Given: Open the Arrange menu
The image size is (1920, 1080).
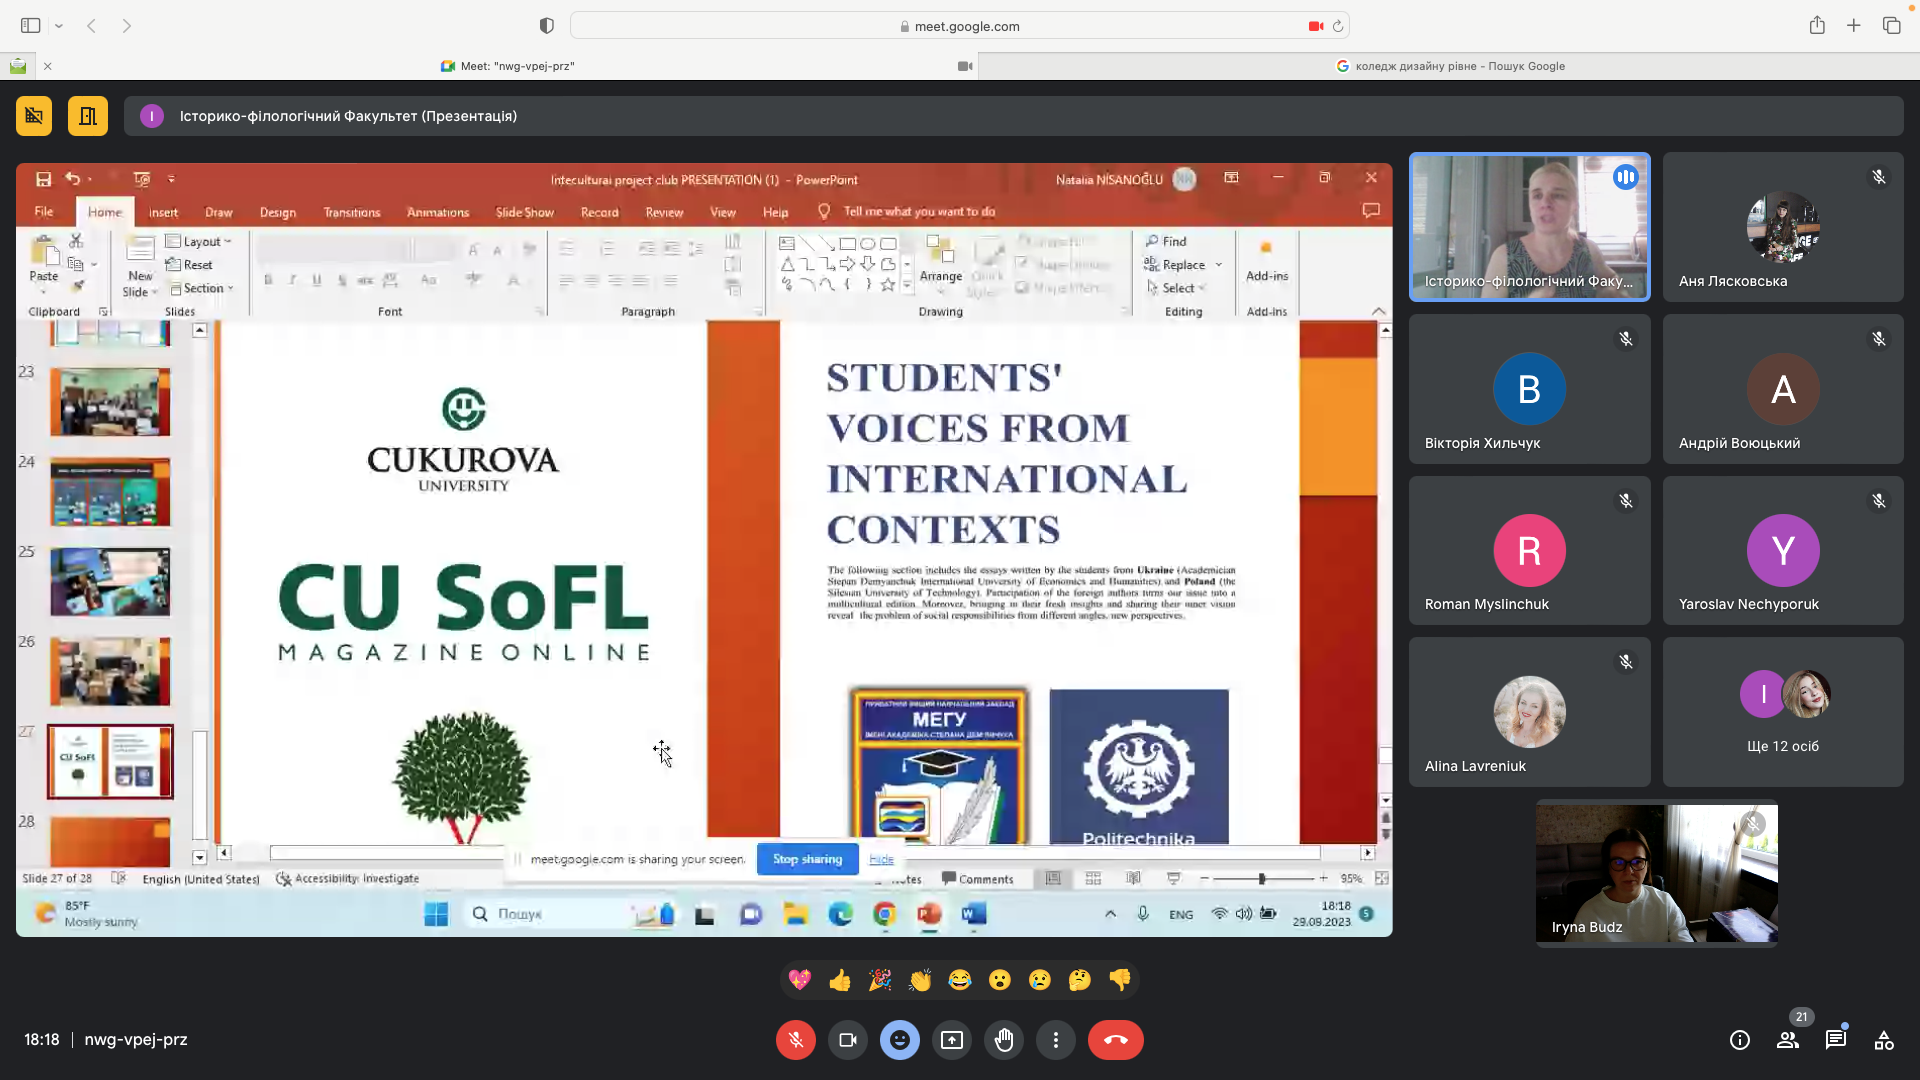Looking at the screenshot, I should coord(941,260).
